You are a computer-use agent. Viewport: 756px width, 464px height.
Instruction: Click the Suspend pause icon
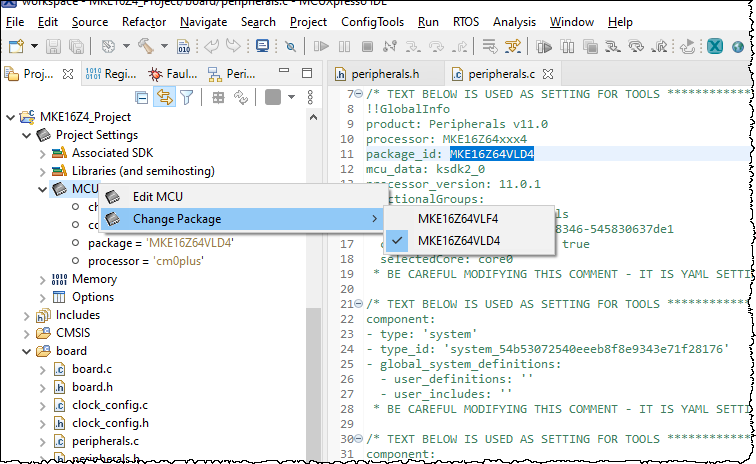(344, 47)
